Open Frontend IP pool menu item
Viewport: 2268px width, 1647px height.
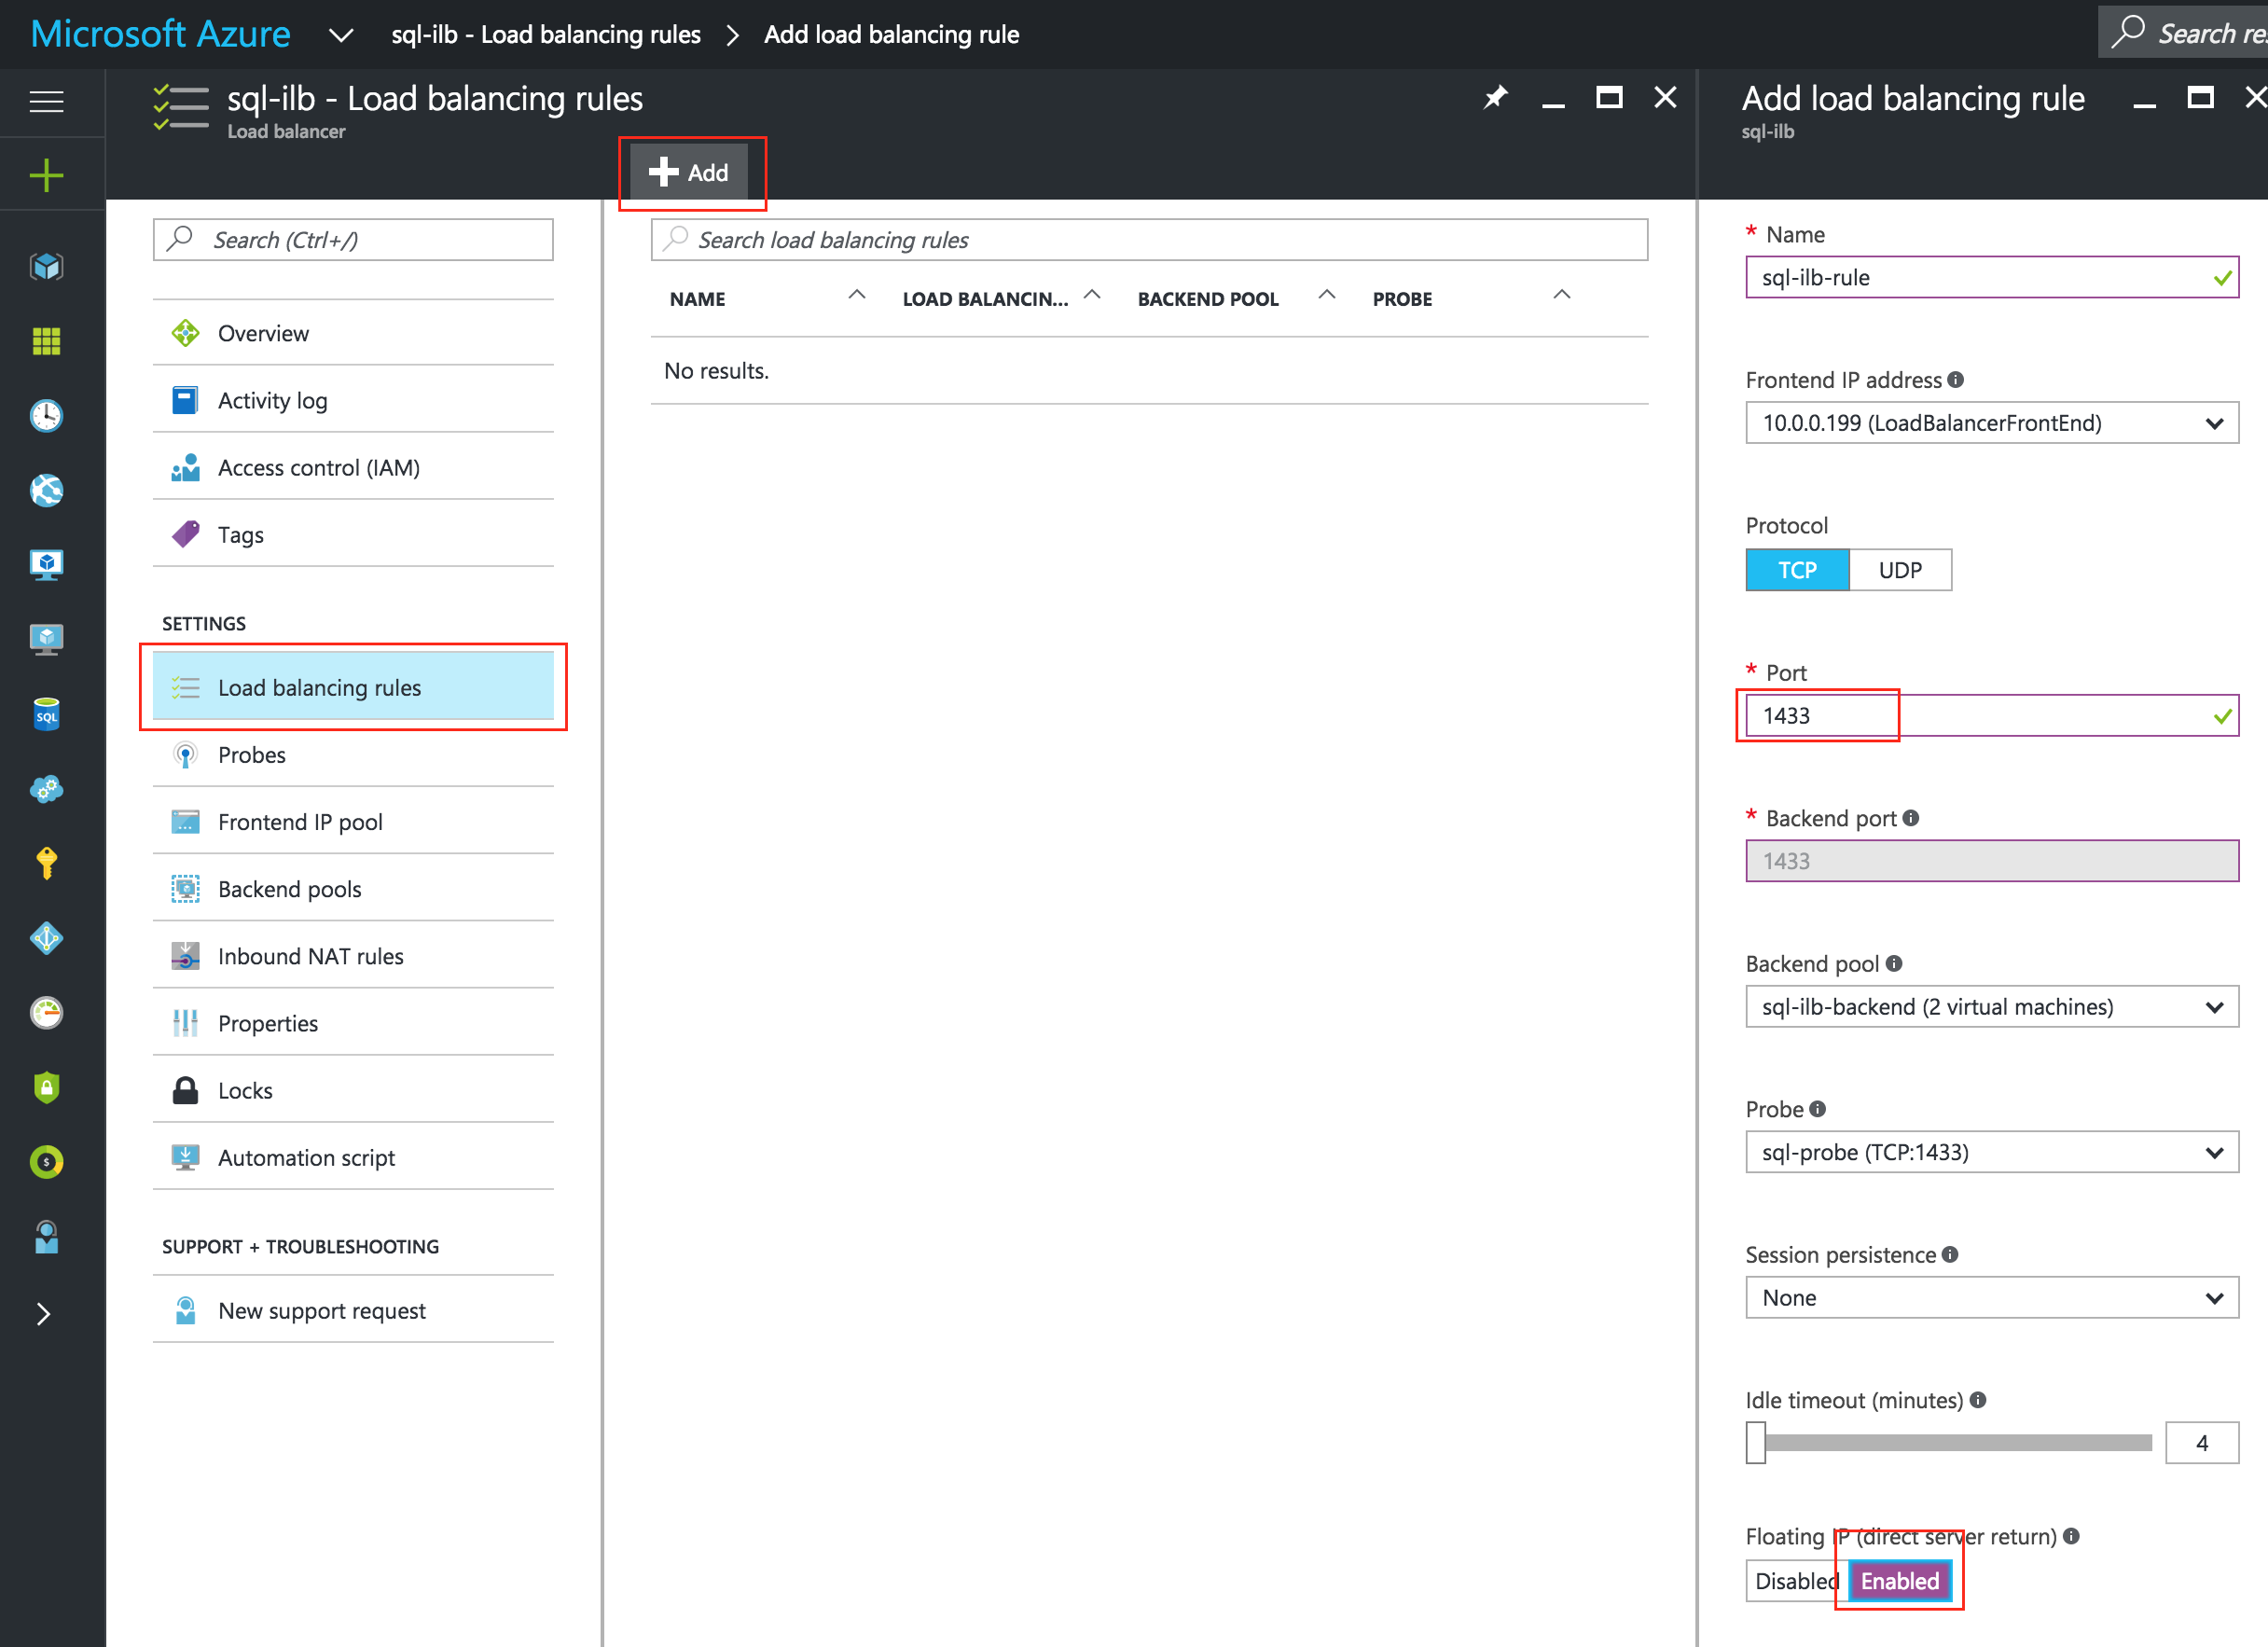click(x=353, y=821)
